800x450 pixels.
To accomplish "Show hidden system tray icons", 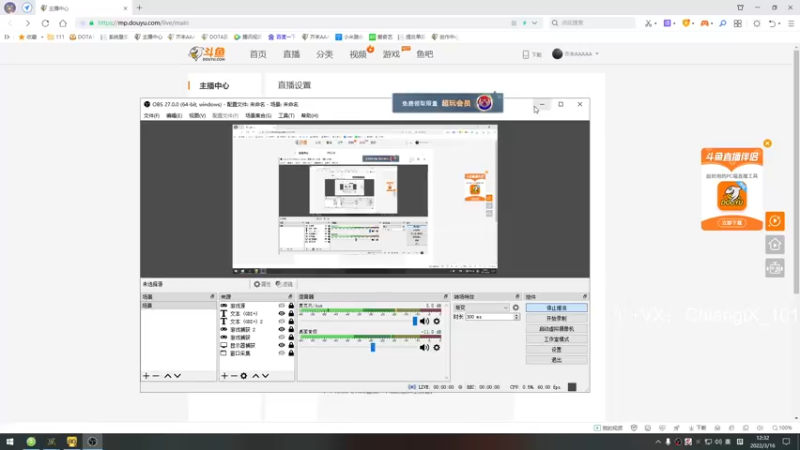I will [658, 442].
